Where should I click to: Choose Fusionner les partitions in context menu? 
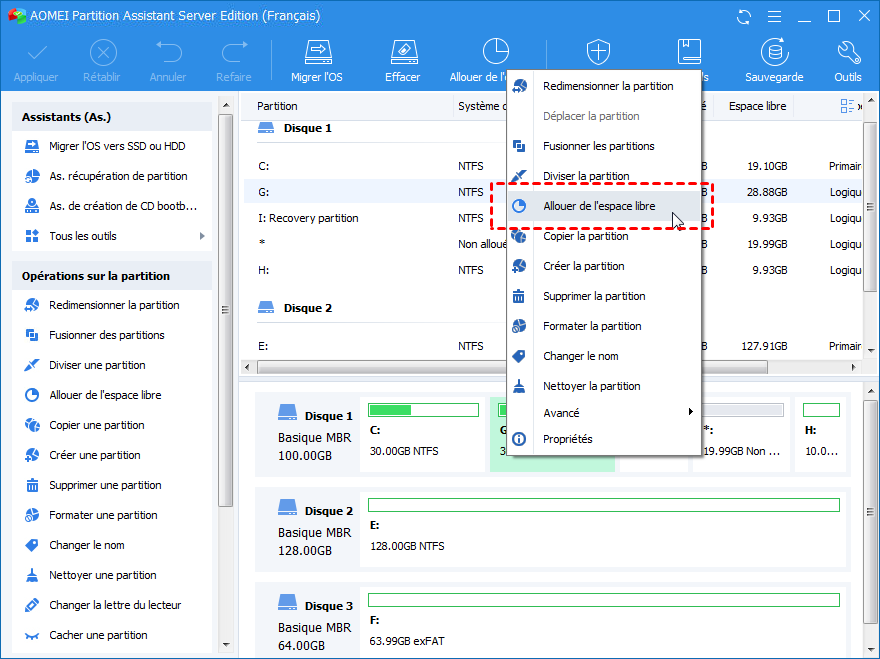(604, 147)
